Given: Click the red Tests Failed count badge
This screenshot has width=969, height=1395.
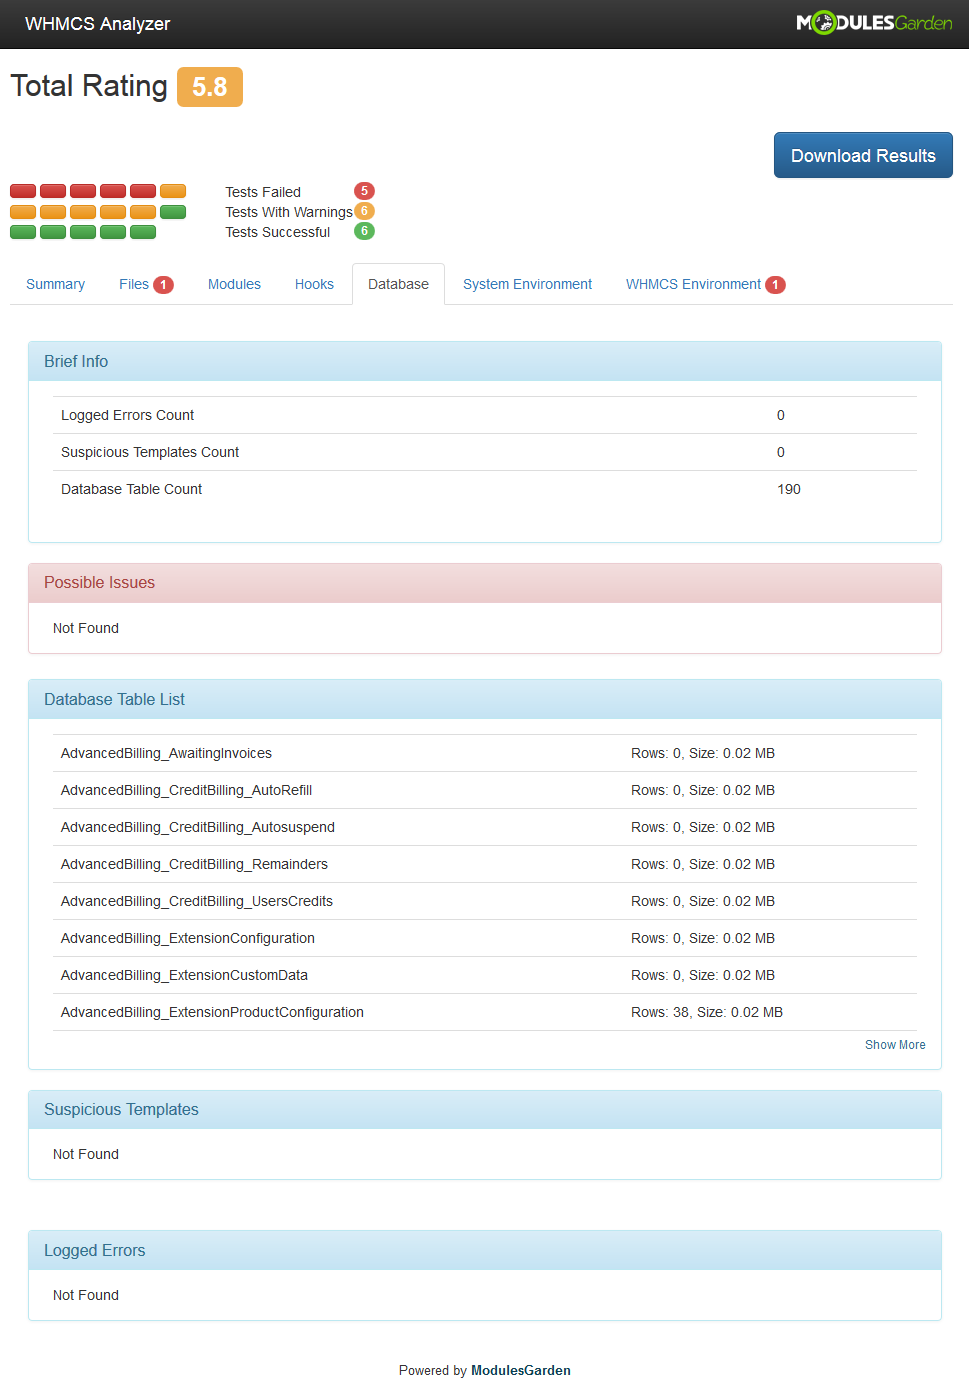Looking at the screenshot, I should pos(364,191).
